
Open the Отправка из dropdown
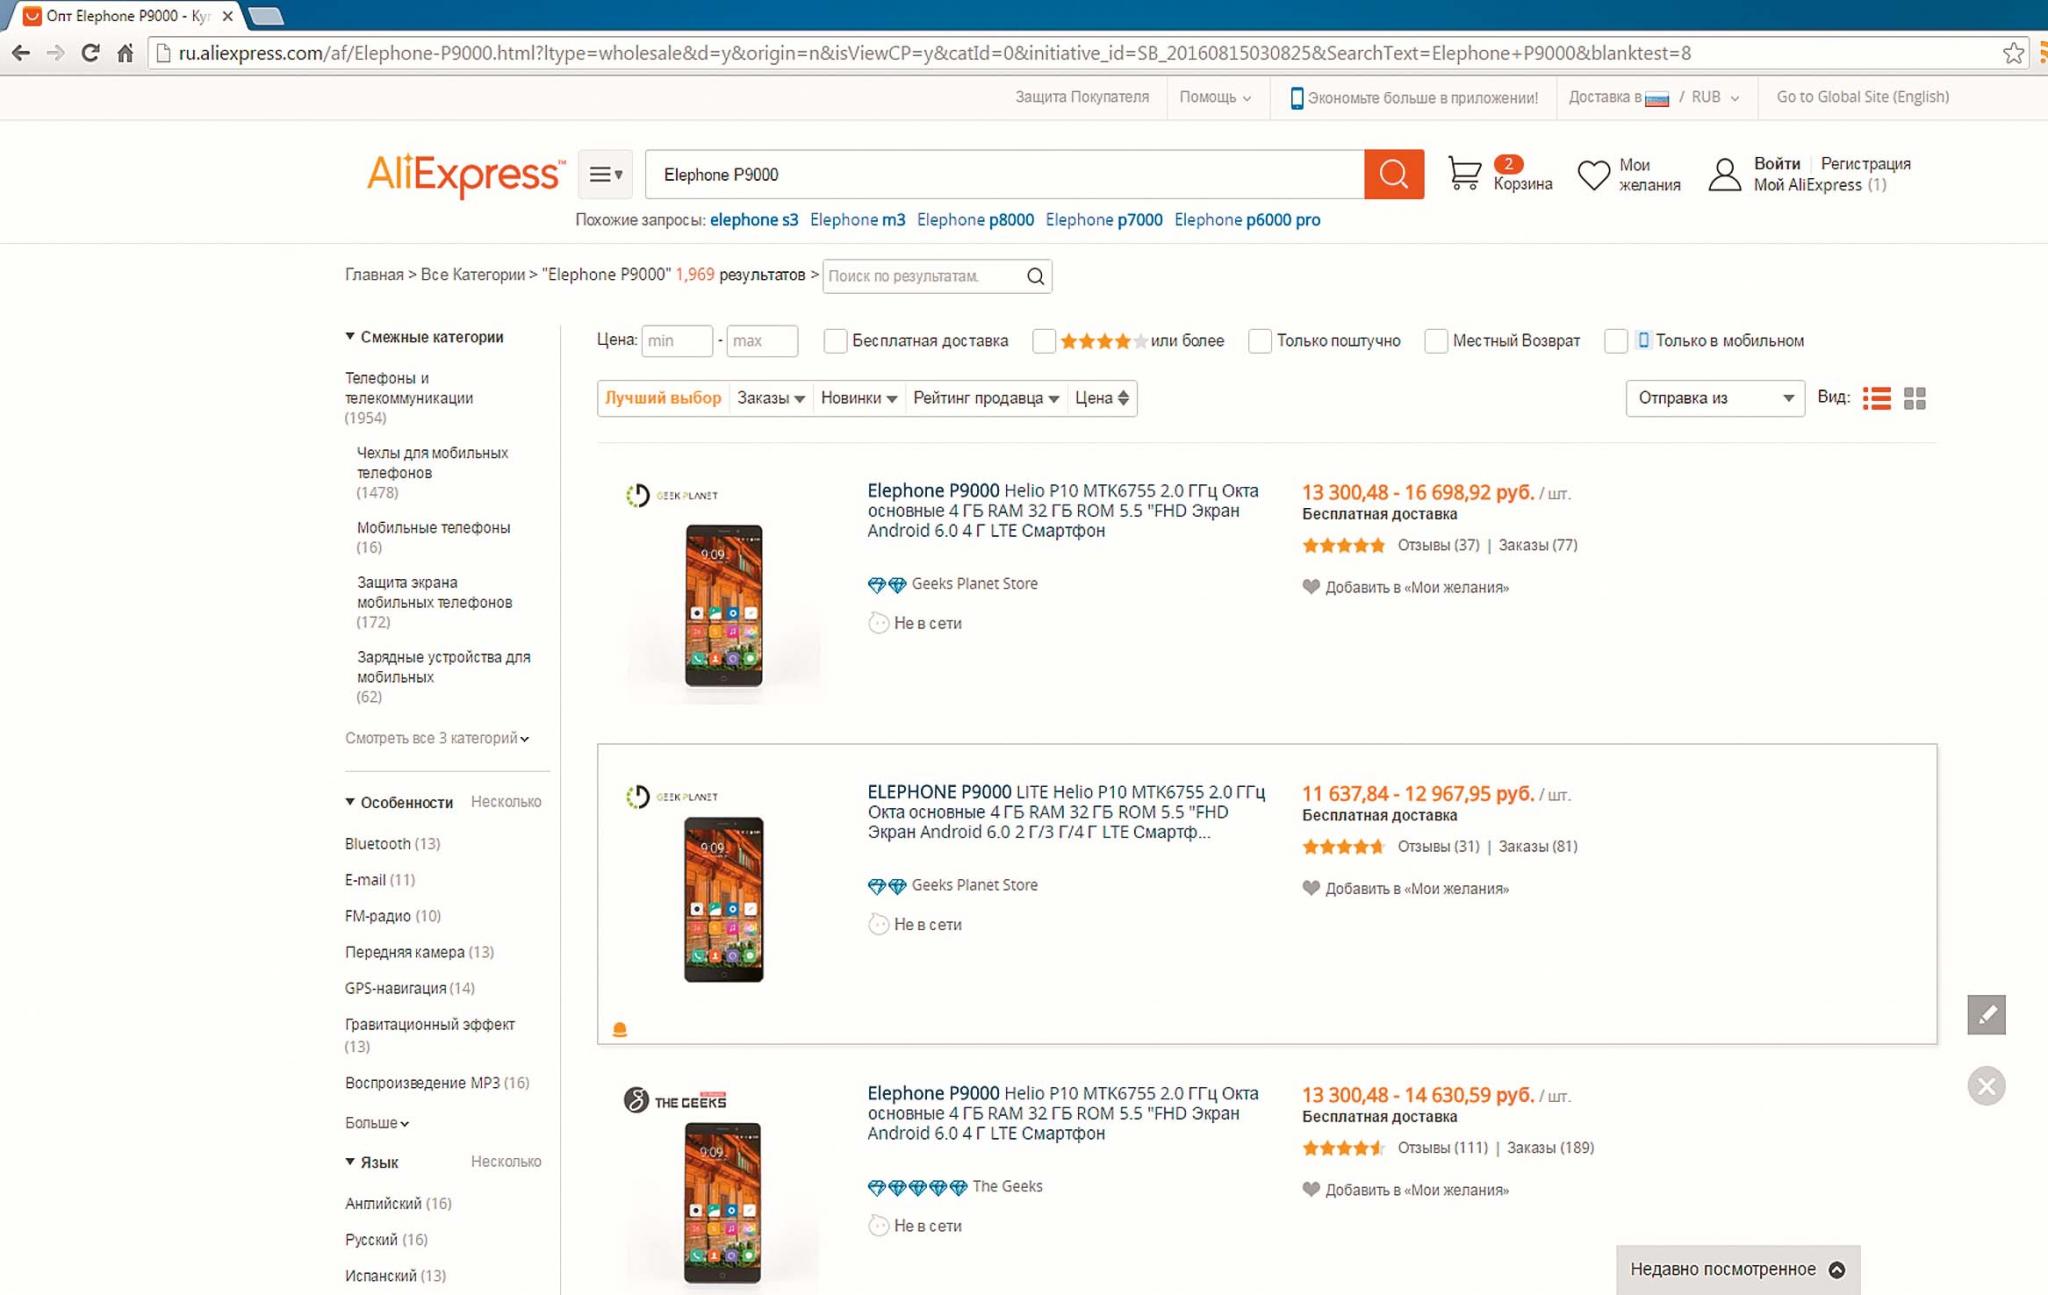[1714, 398]
